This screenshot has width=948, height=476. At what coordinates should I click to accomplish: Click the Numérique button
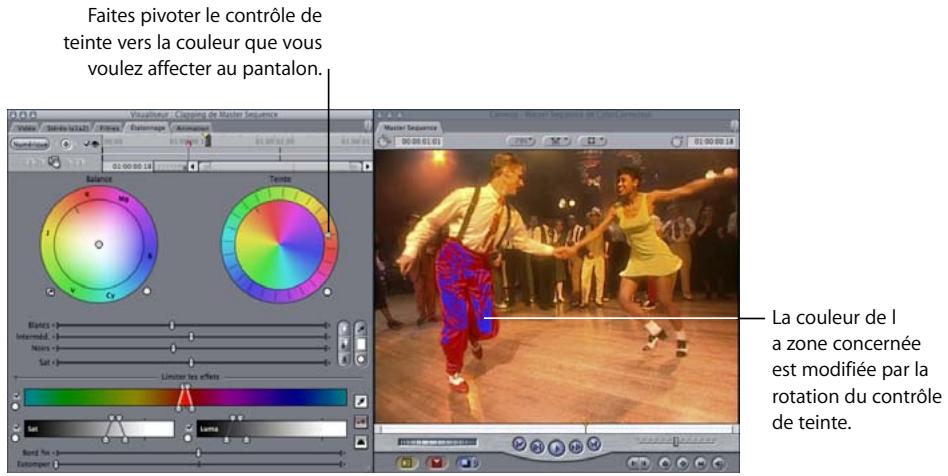[29, 145]
